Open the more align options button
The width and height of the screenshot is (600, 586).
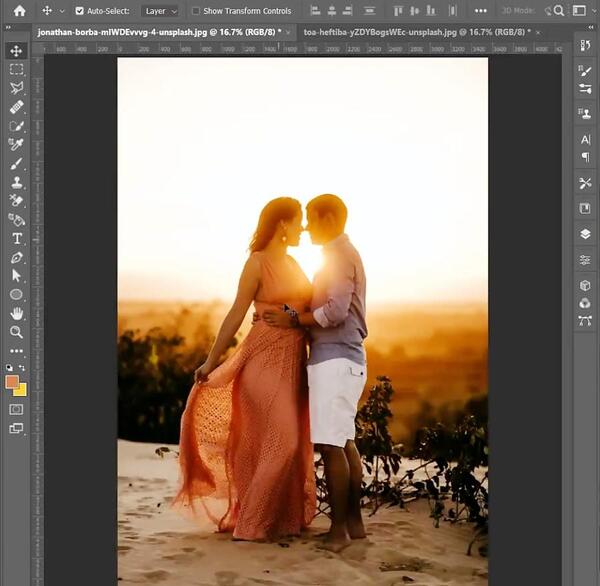(481, 11)
